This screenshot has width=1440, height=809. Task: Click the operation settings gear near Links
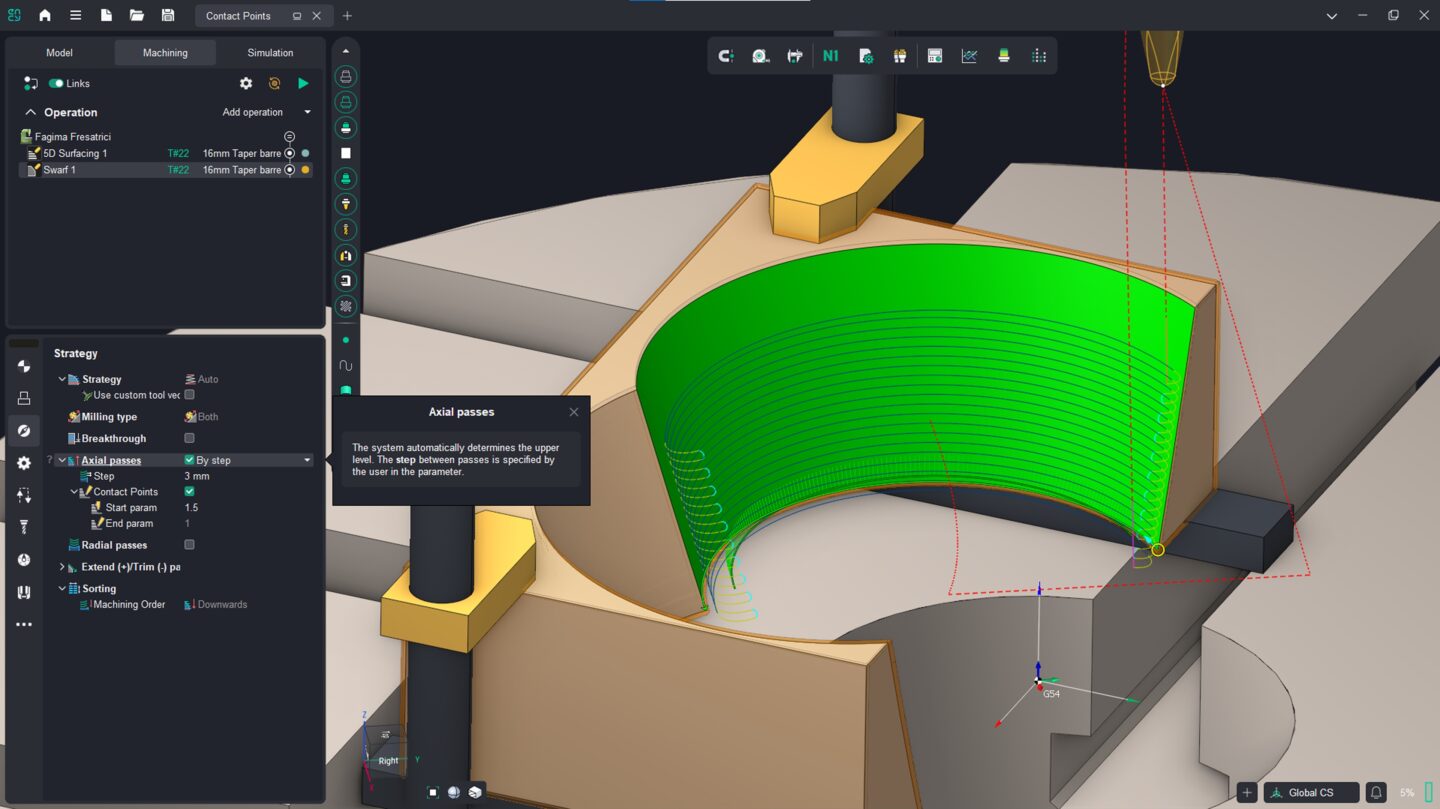[x=246, y=83]
